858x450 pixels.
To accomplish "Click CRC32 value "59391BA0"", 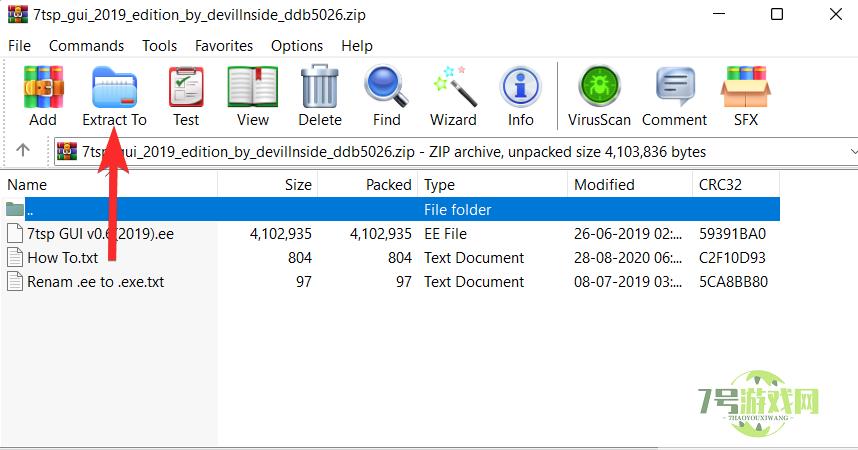I will tap(732, 234).
